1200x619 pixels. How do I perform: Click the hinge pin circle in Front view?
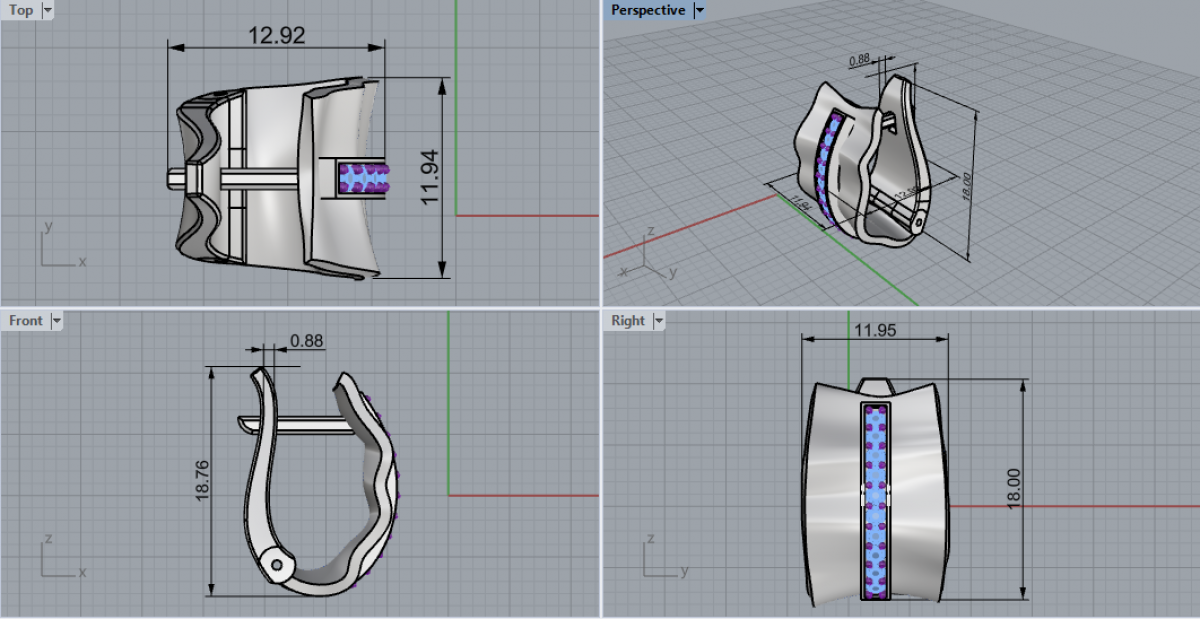point(277,565)
